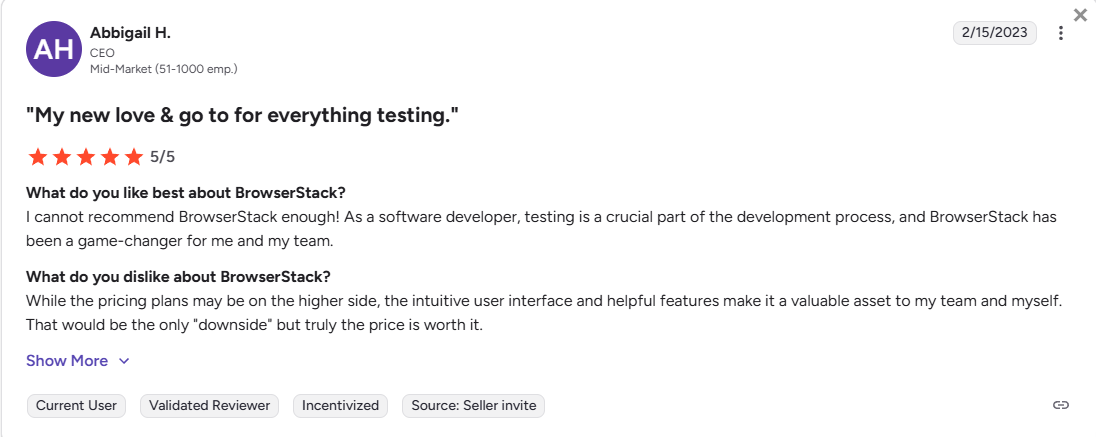Copy the review link via chain icon
Viewport: 1096px width, 437px height.
coord(1061,405)
